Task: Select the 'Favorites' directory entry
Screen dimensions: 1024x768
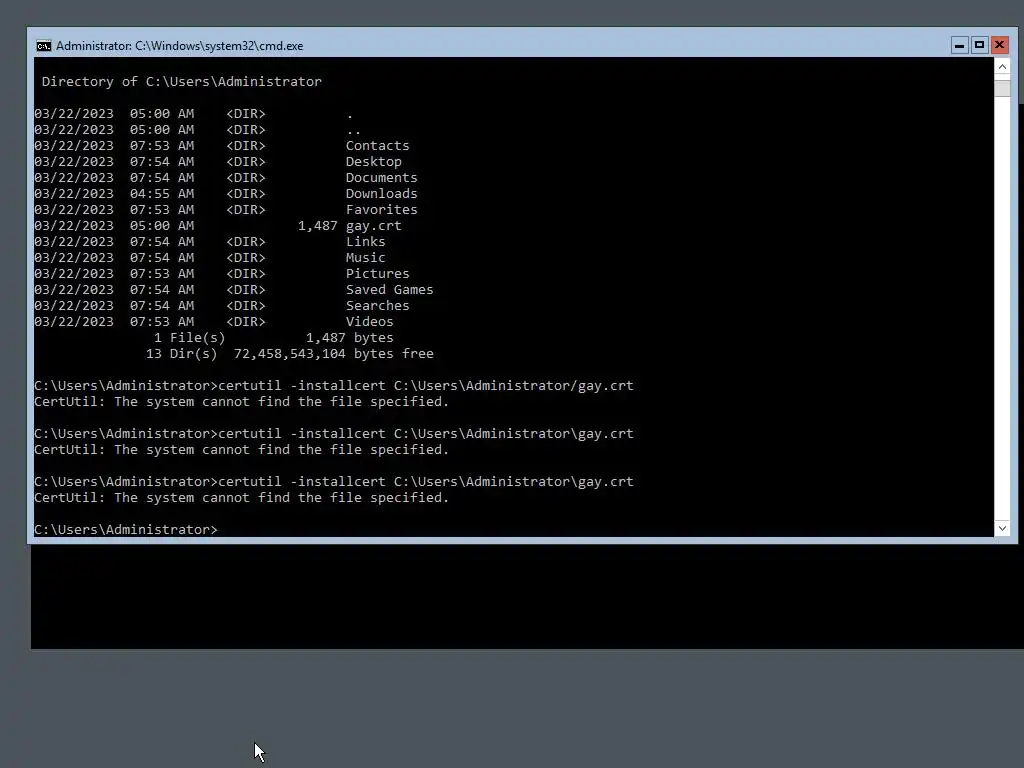Action: pos(381,210)
